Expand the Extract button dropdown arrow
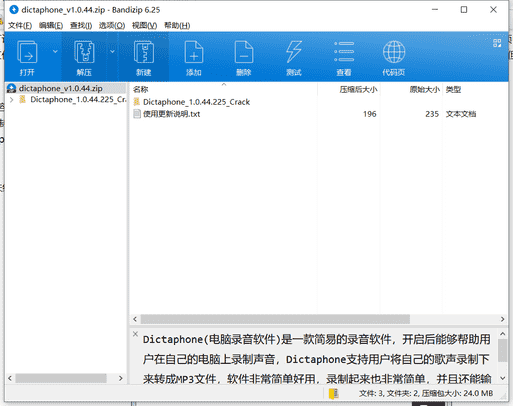513x406 pixels. pos(112,52)
